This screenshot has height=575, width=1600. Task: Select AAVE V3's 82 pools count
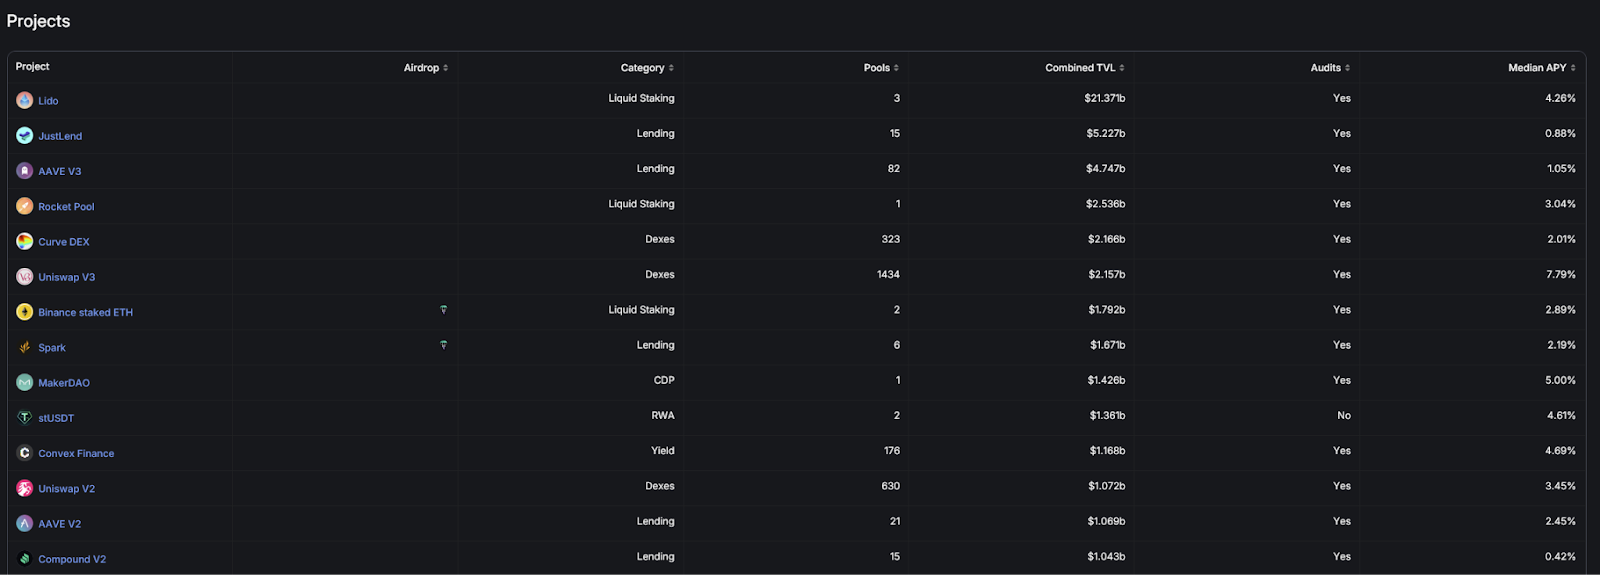click(x=894, y=168)
